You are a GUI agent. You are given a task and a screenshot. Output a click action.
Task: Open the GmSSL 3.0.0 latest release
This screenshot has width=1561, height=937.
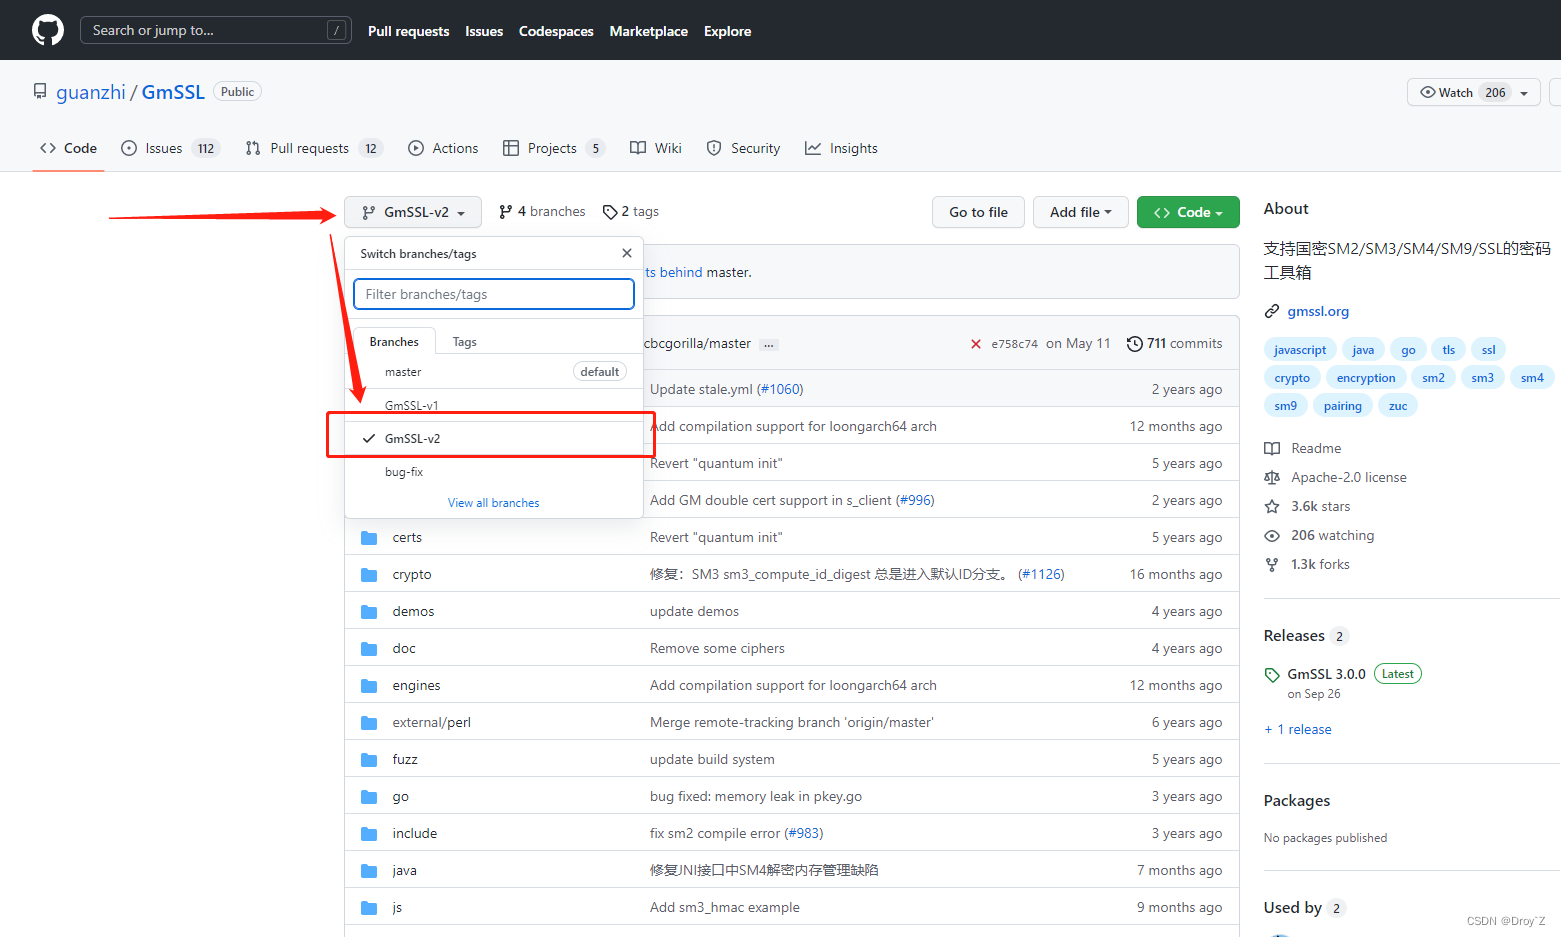click(1326, 674)
